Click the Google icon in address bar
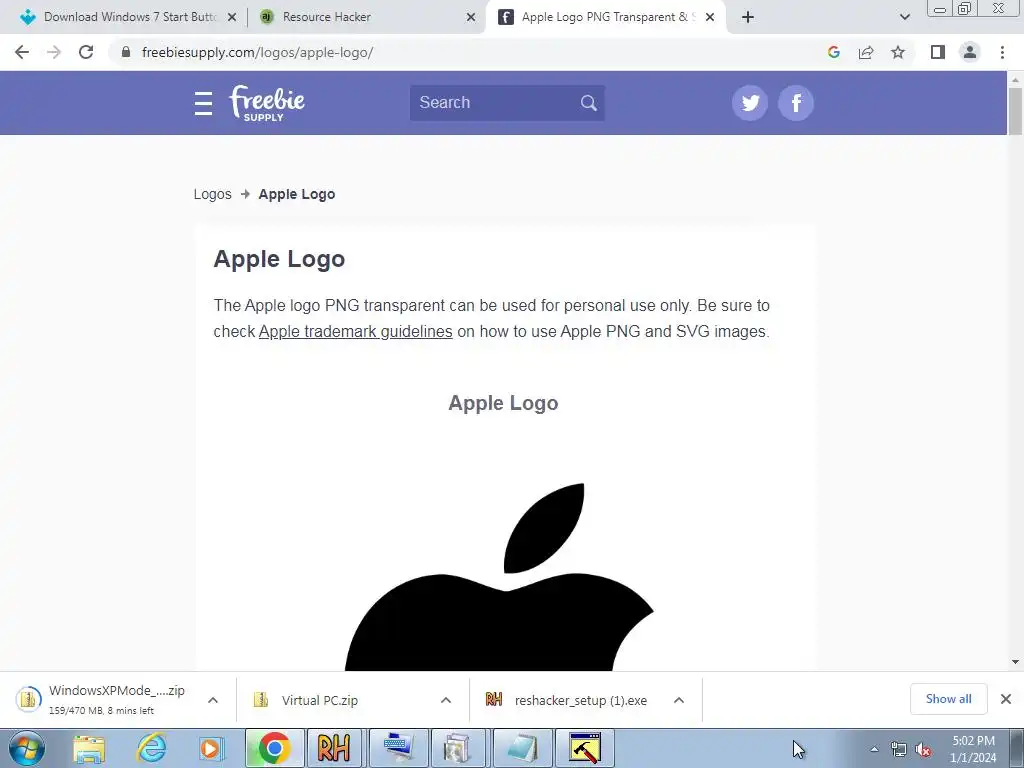This screenshot has height=768, width=1024. pyautogui.click(x=833, y=52)
